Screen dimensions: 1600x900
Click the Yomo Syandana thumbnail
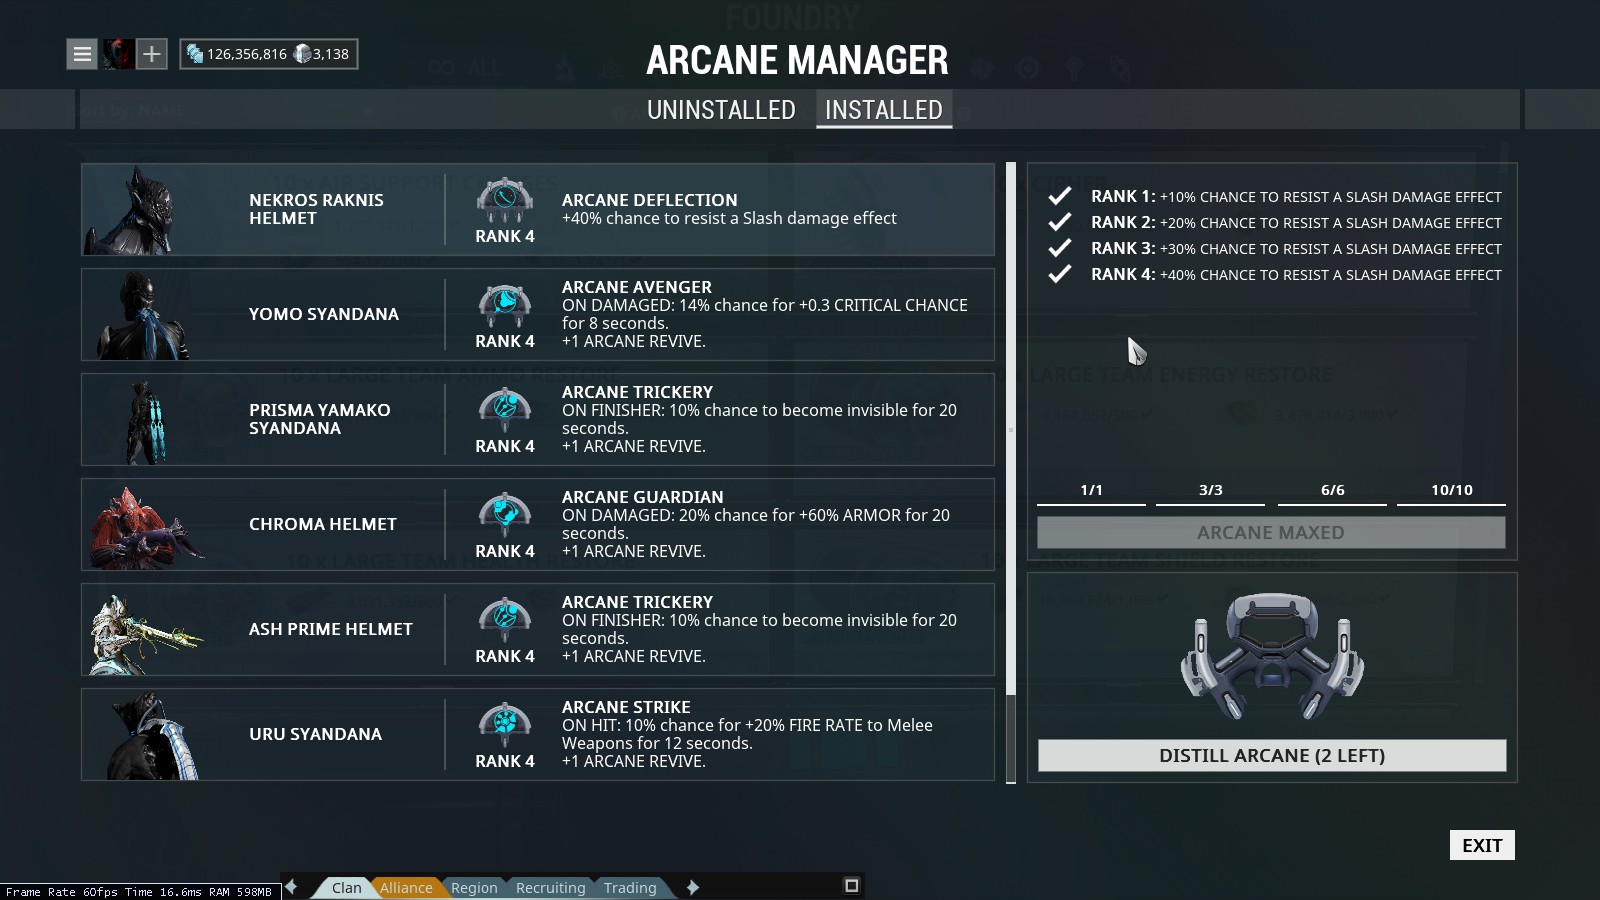143,315
